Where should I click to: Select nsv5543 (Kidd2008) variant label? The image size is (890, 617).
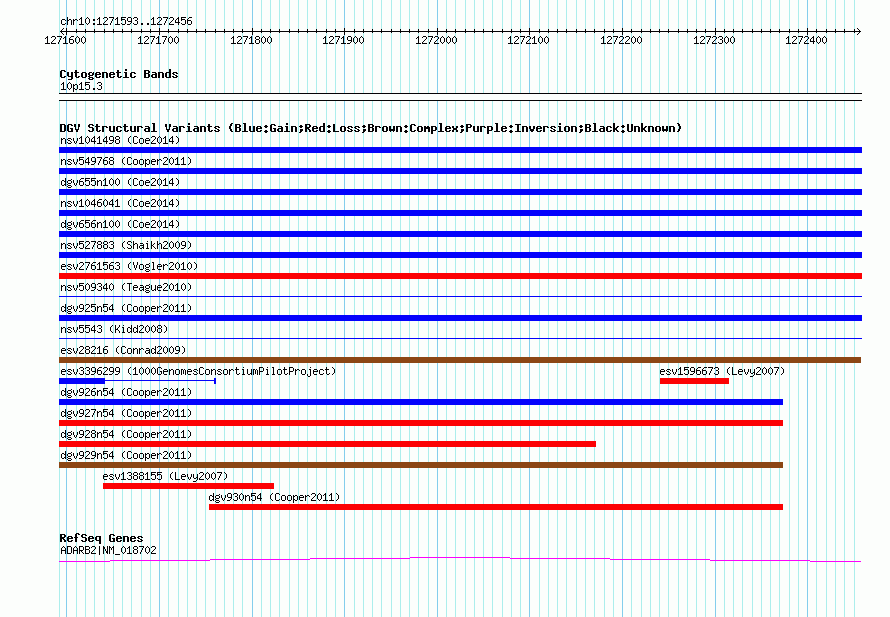[x=114, y=329]
